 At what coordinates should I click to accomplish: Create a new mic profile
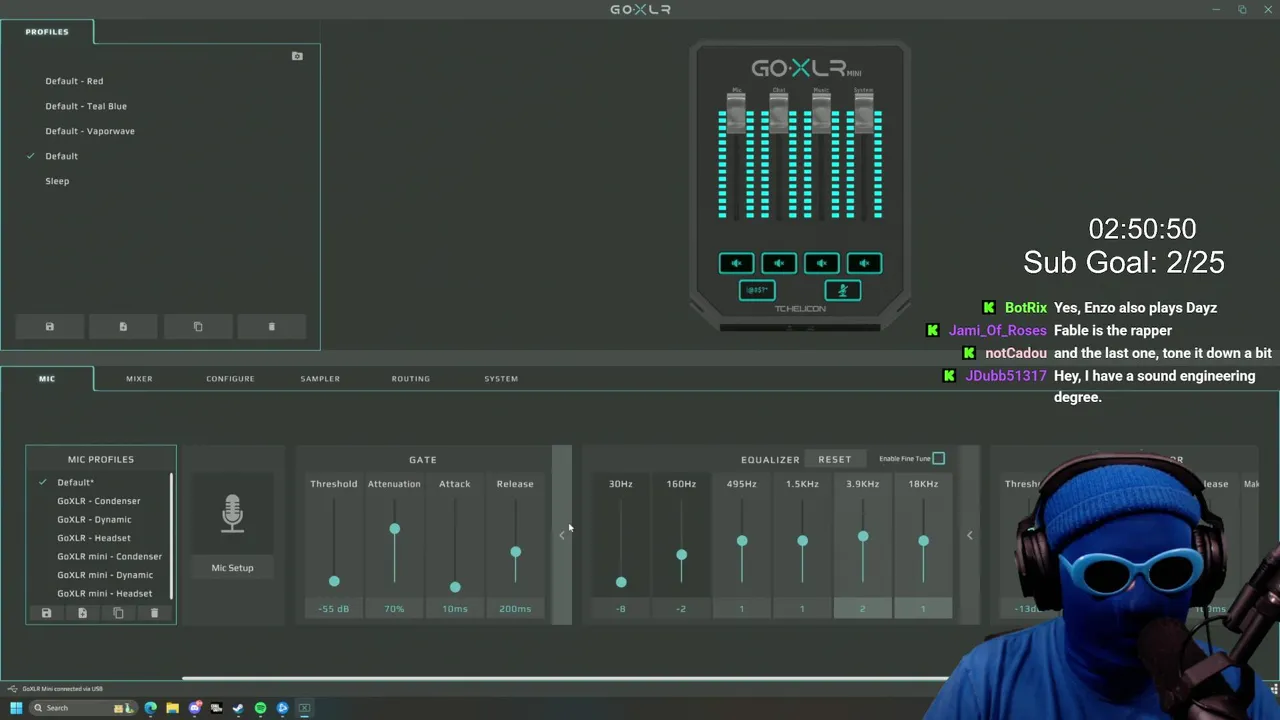[82, 613]
